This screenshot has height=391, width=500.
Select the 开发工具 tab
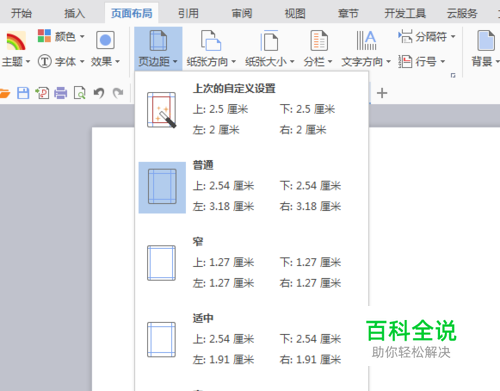pyautogui.click(x=405, y=13)
